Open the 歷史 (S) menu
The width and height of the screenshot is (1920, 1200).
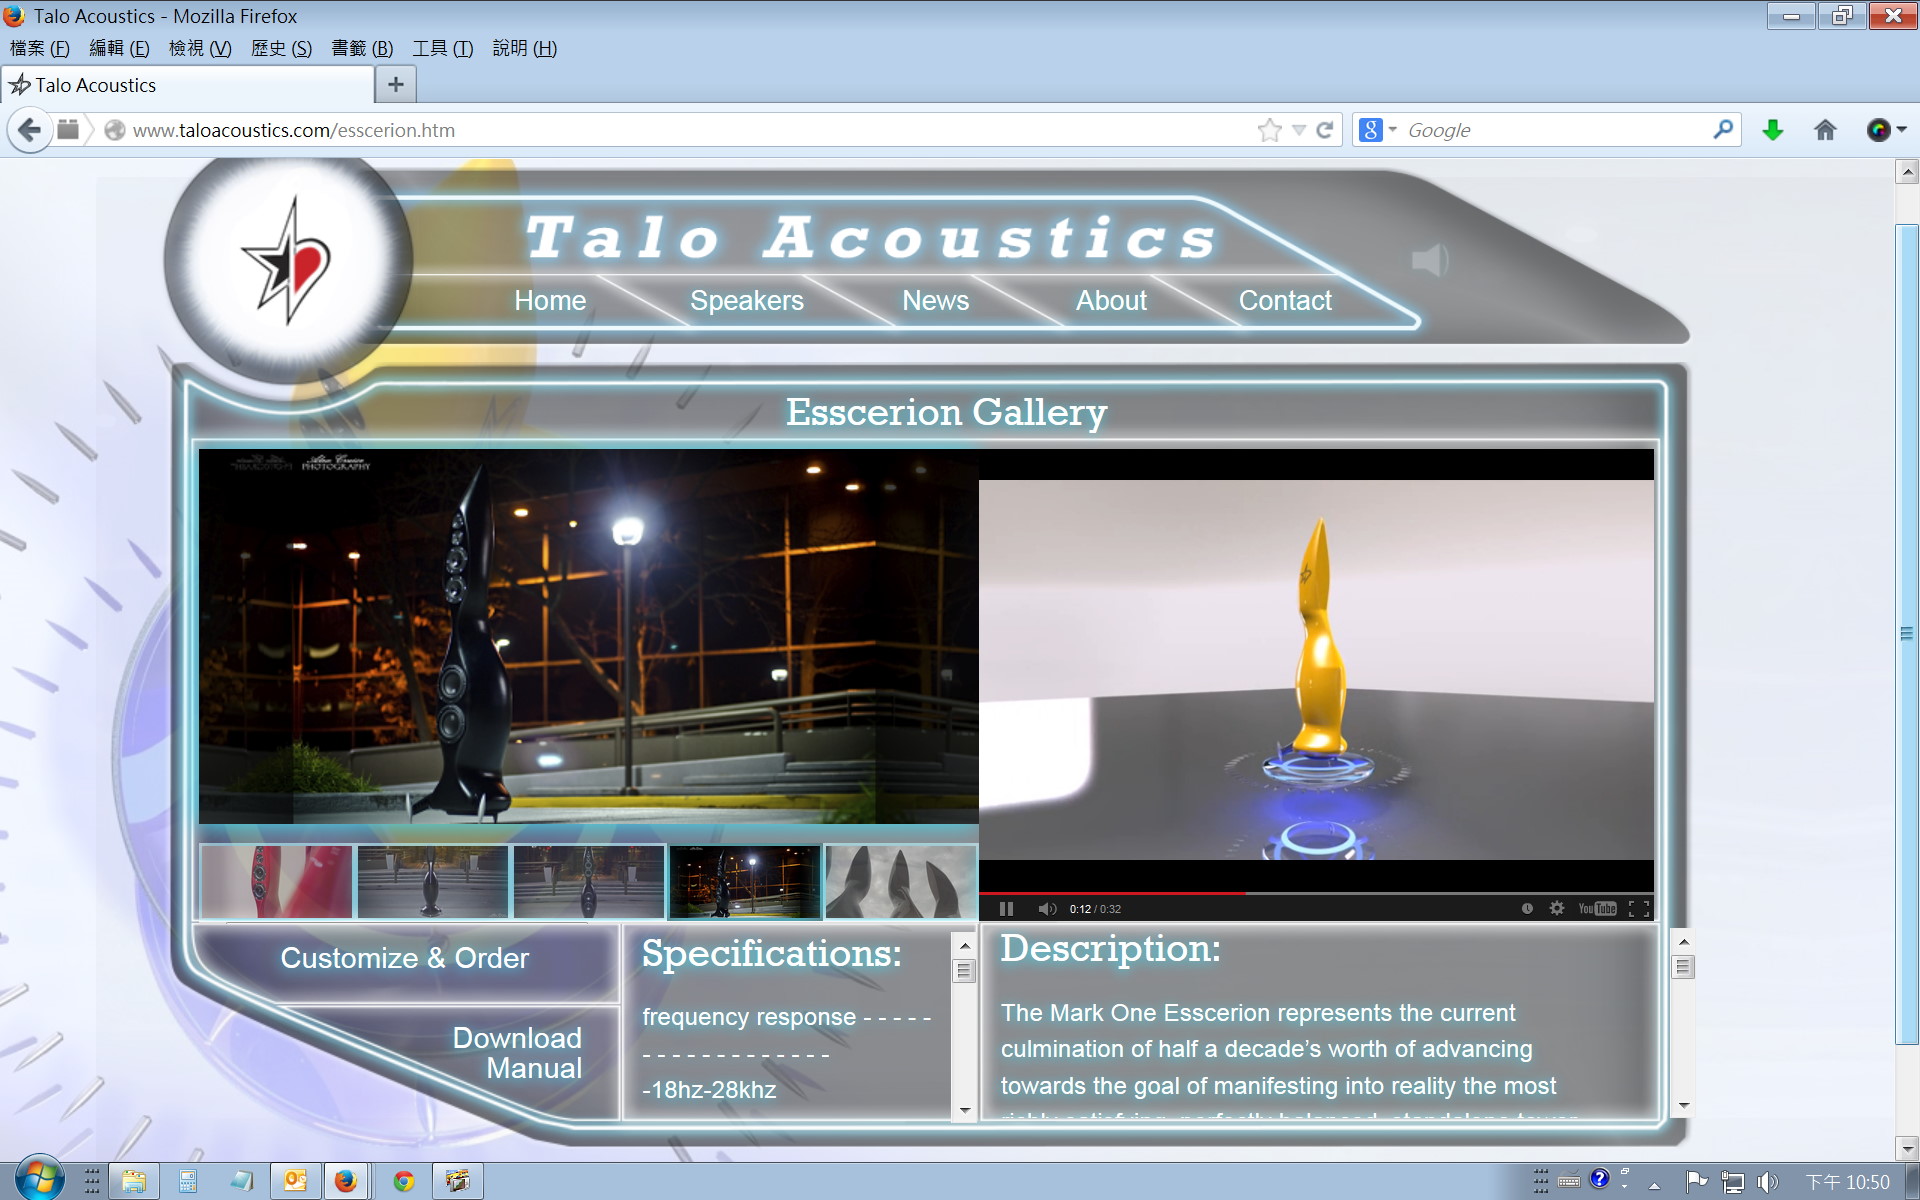point(281,48)
